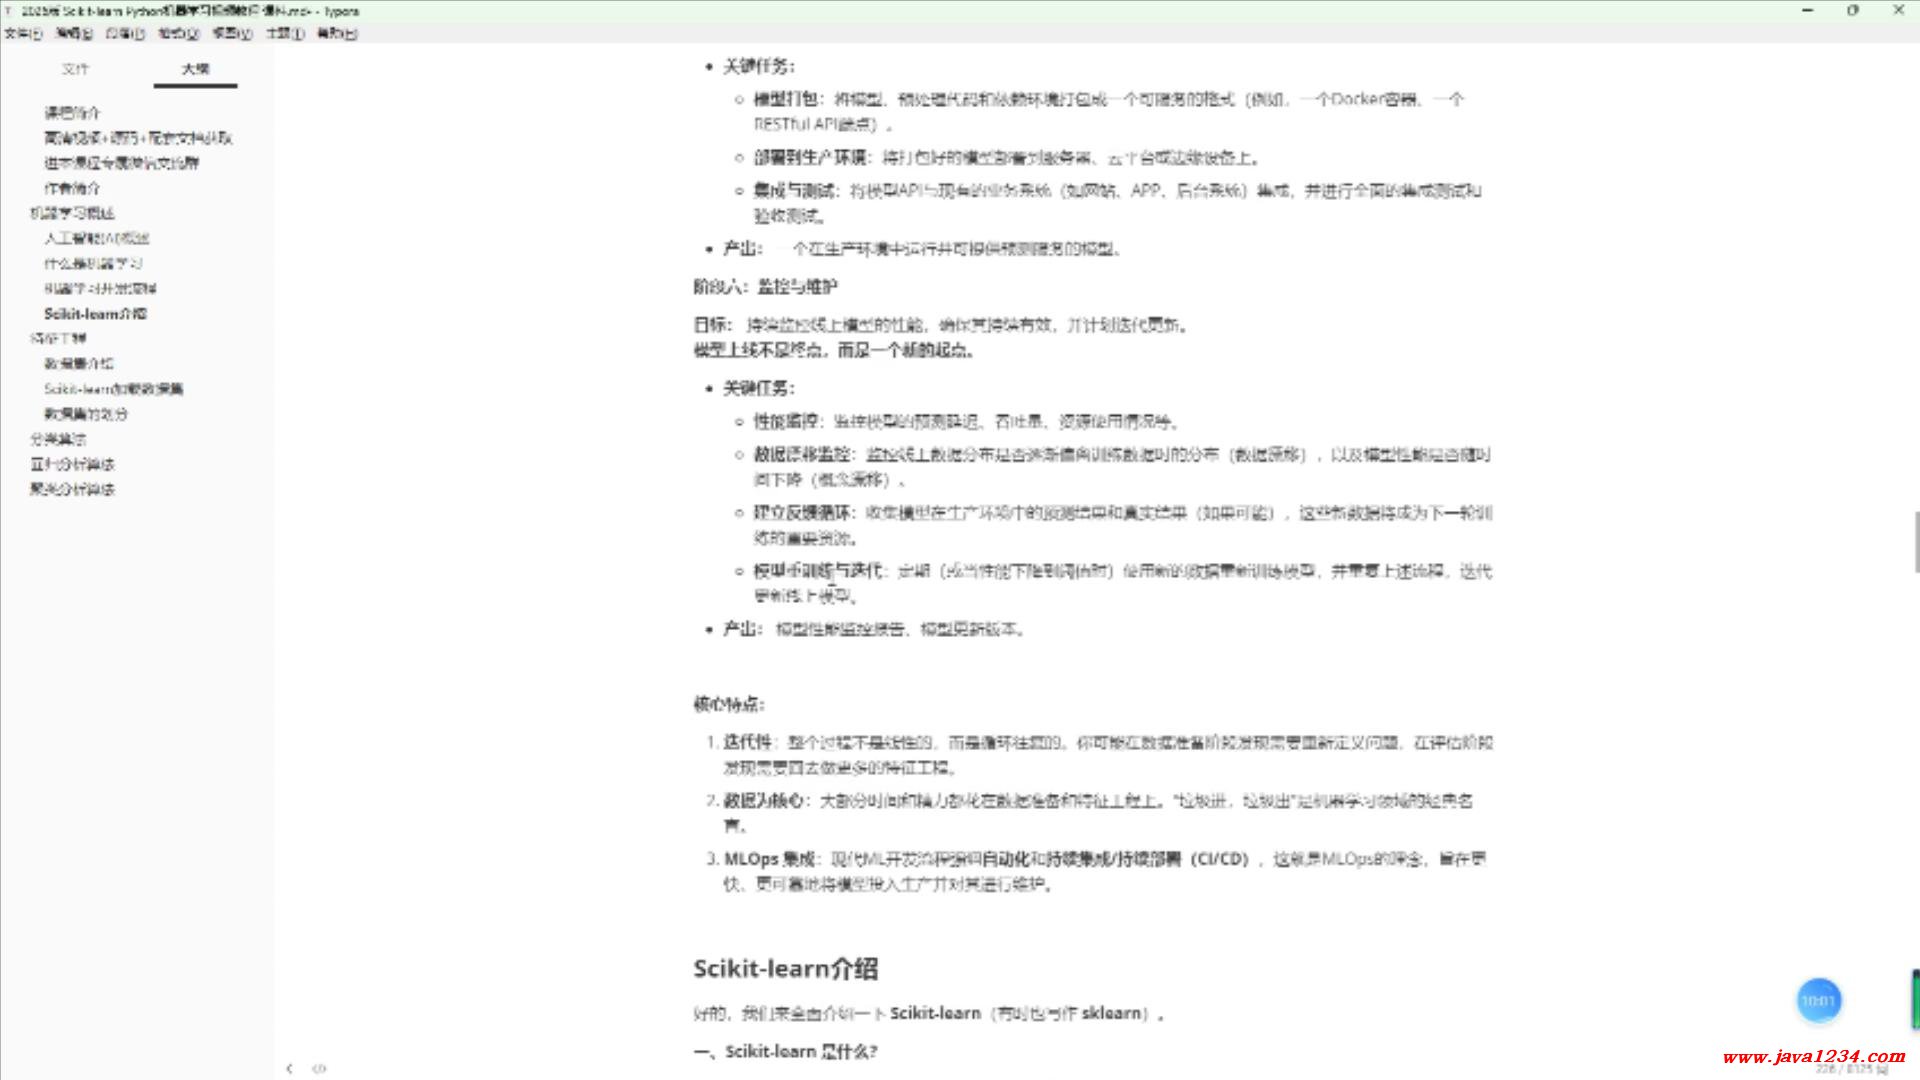Click the Typora app icon in title bar
The image size is (1920, 1080).
click(x=10, y=11)
